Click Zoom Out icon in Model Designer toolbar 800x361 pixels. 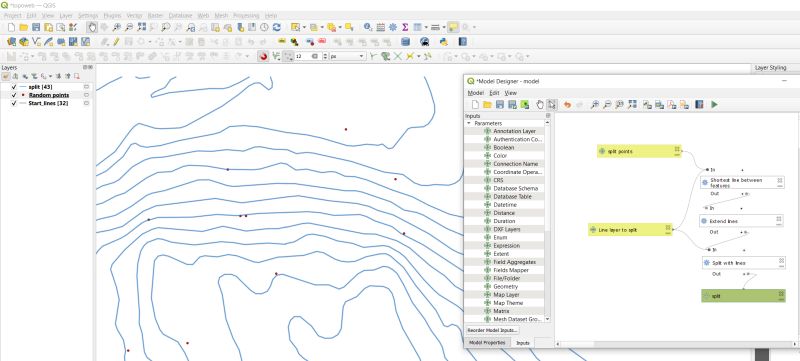coord(607,105)
